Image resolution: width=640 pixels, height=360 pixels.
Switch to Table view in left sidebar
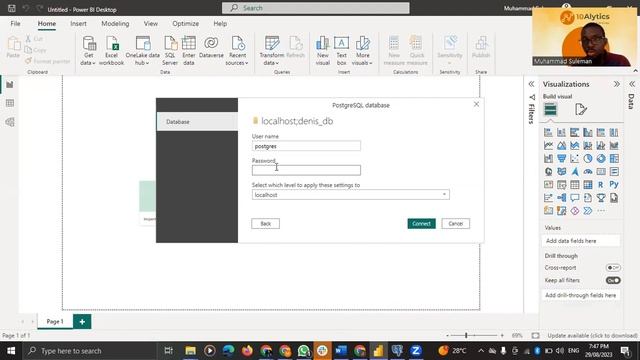10,103
